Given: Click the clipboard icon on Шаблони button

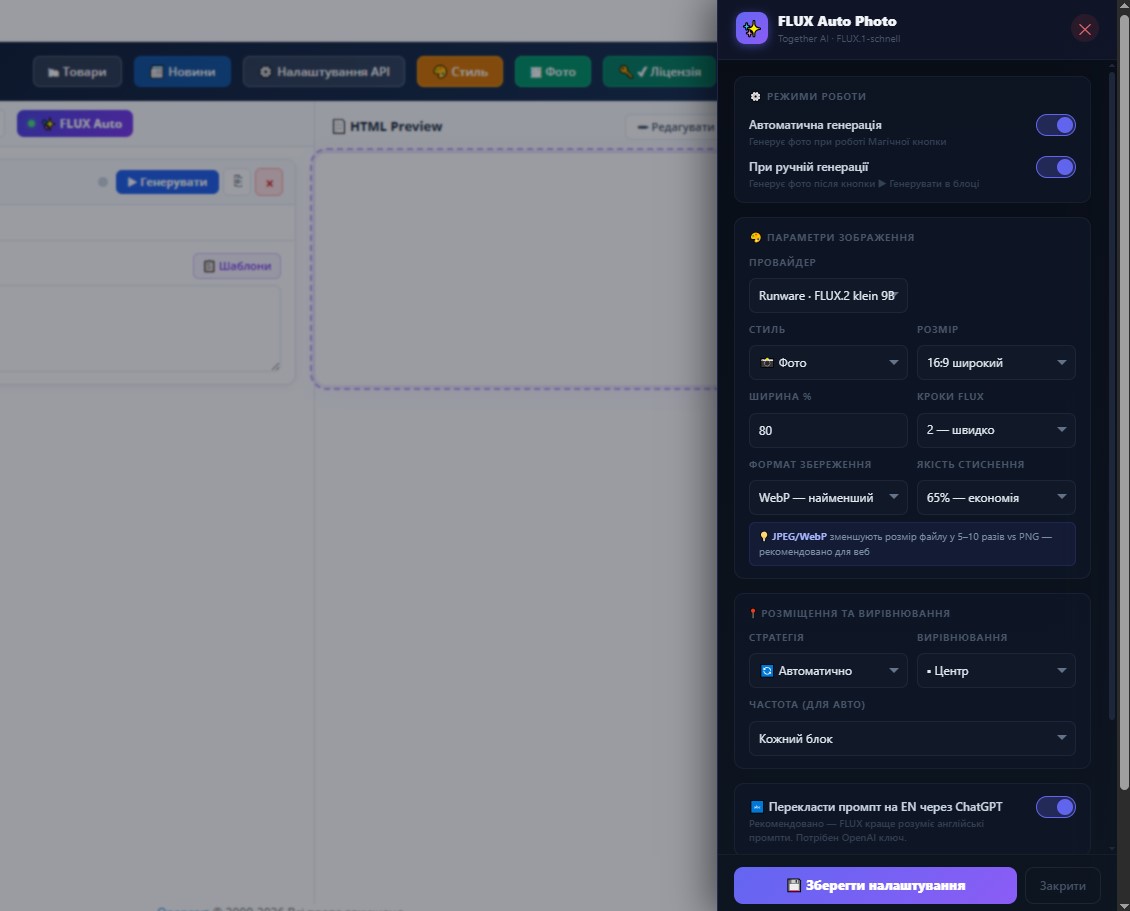Looking at the screenshot, I should [209, 266].
